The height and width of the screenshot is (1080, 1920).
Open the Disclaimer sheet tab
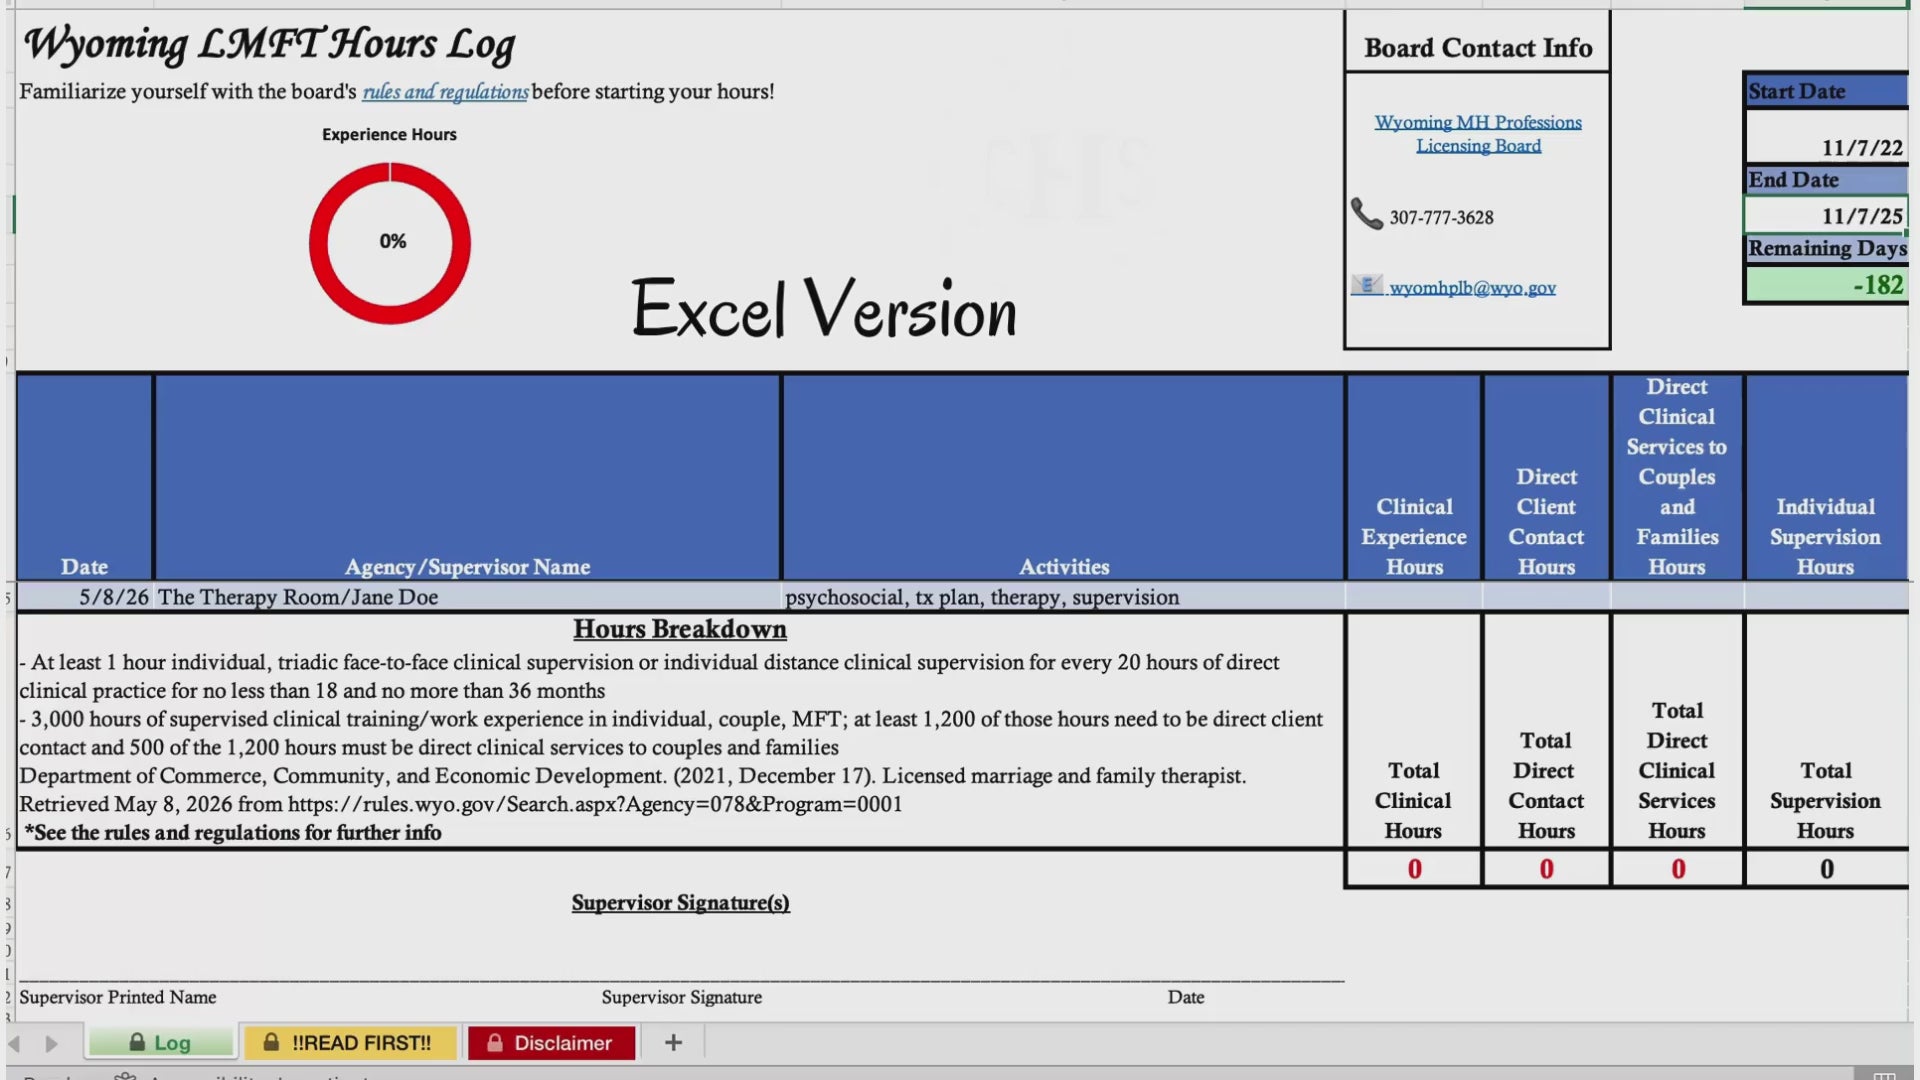(x=551, y=1042)
